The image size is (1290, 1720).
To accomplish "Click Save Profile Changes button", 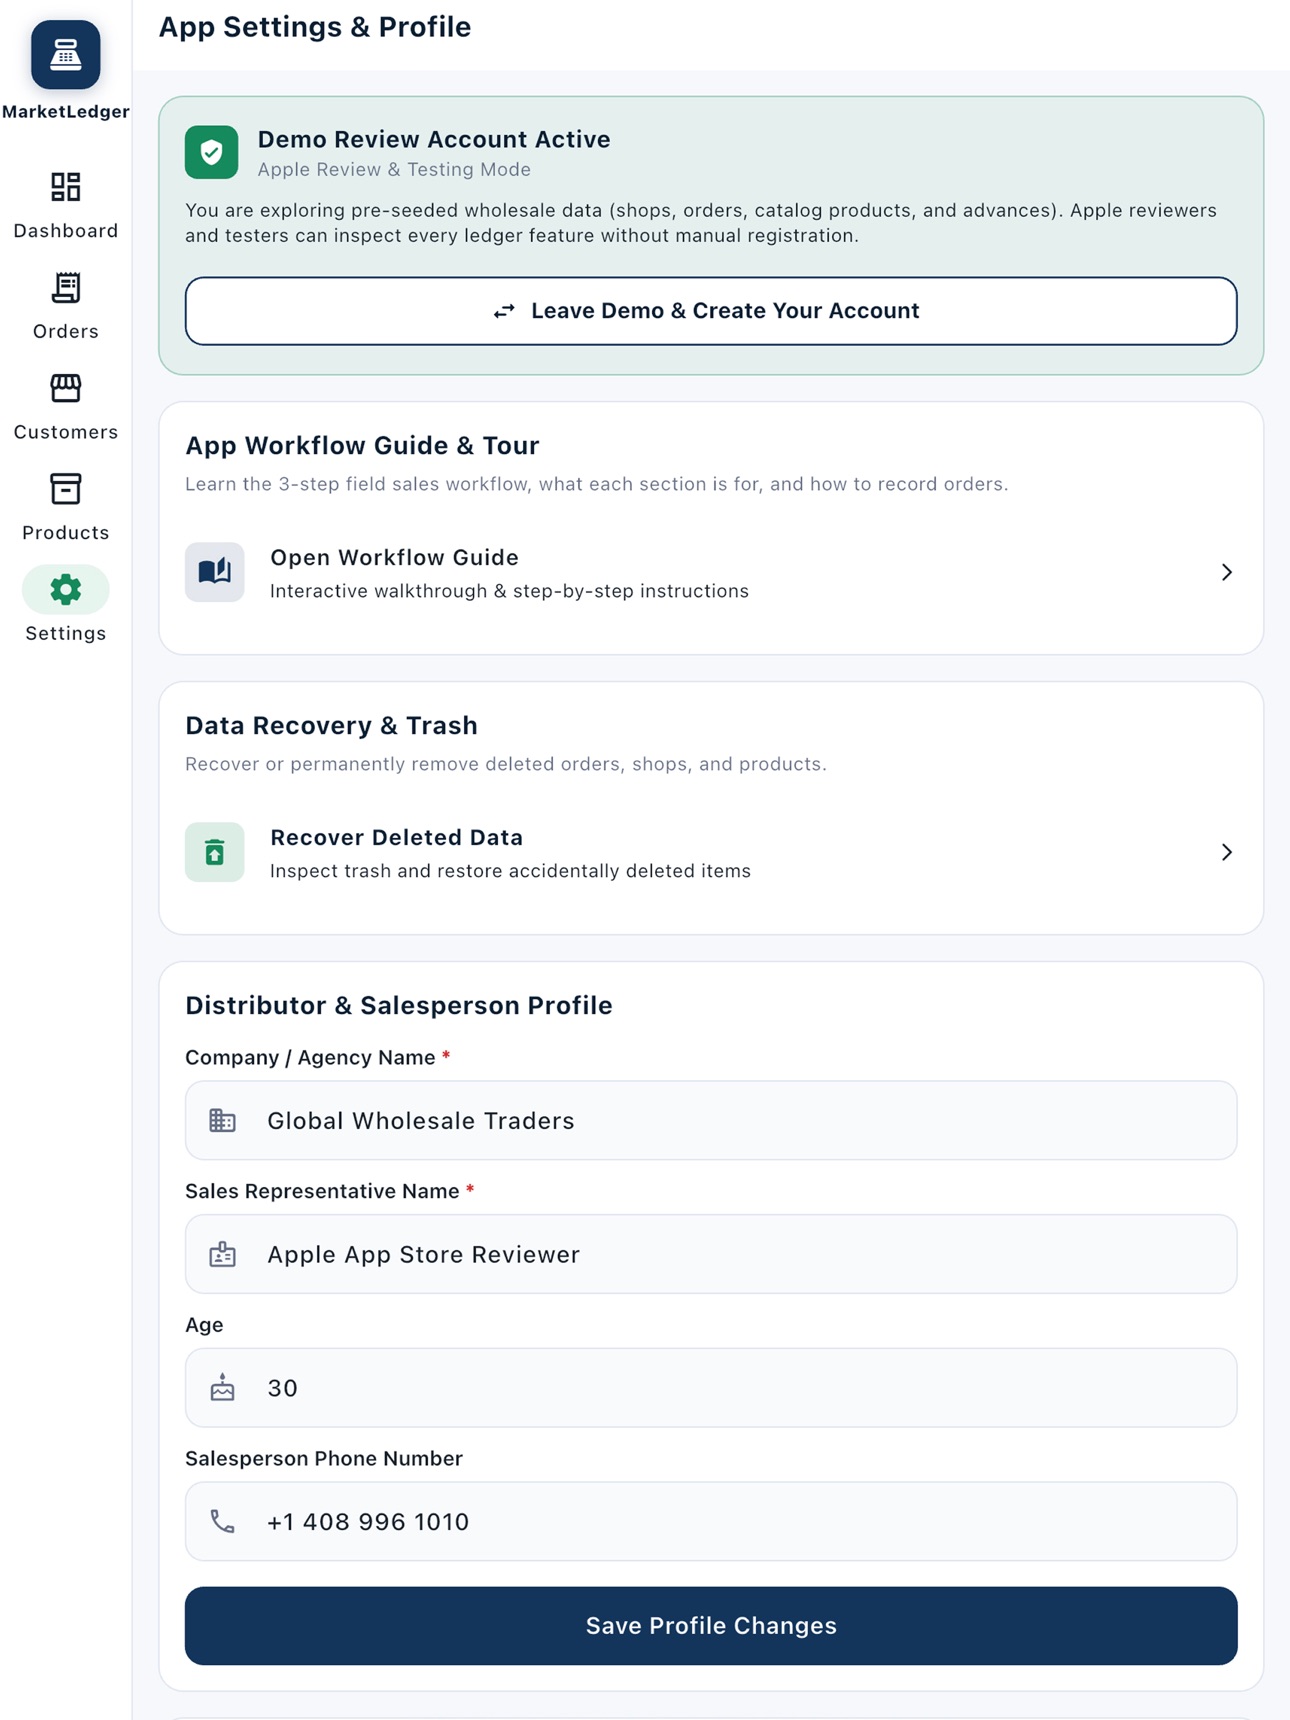I will point(711,1626).
